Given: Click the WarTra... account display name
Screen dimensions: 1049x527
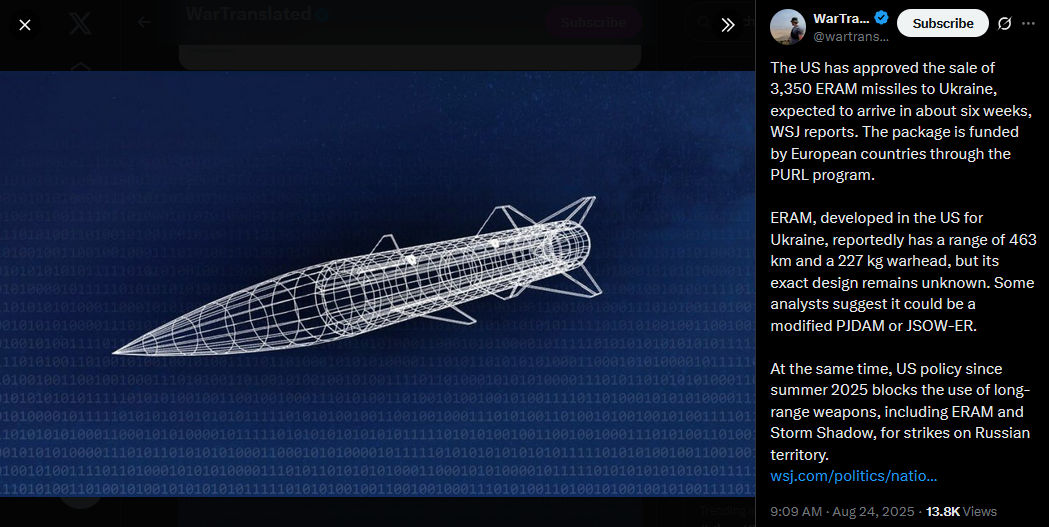Looking at the screenshot, I should click(841, 18).
